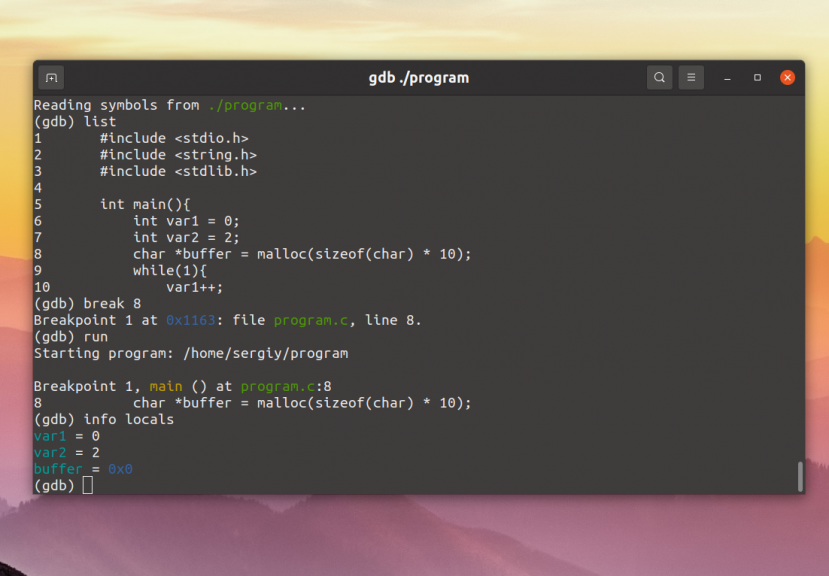The height and width of the screenshot is (576, 829).
Task: Click the blue '0x0' buffer value
Action: (121, 469)
